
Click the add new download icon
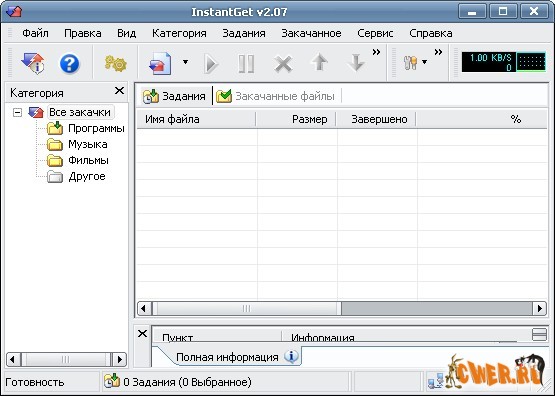coord(161,64)
